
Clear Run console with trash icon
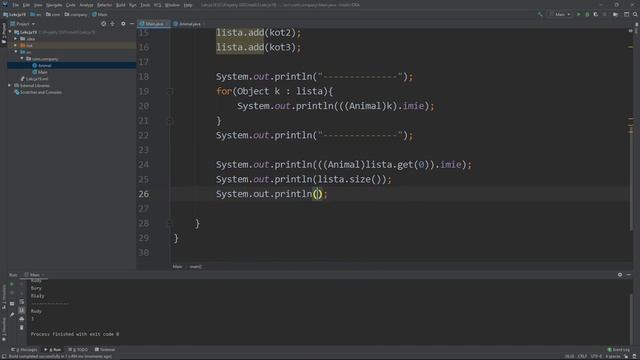click(22, 327)
